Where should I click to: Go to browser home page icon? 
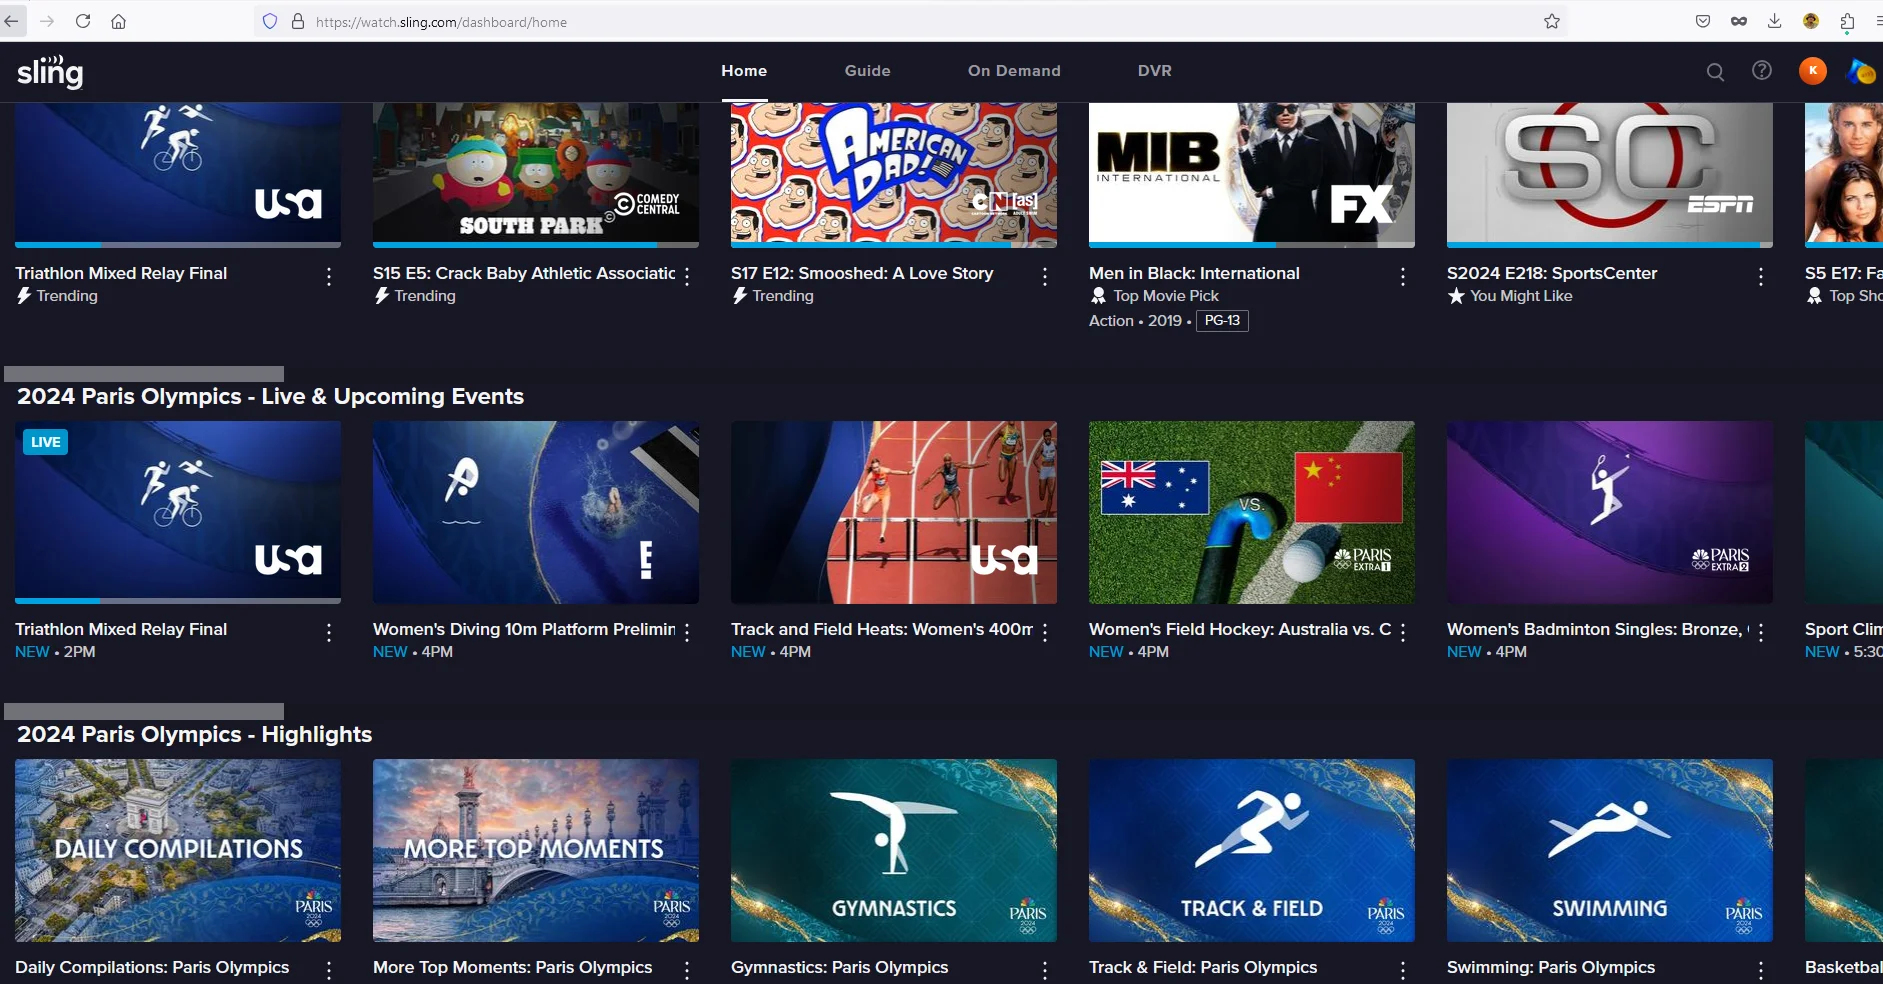(x=118, y=21)
